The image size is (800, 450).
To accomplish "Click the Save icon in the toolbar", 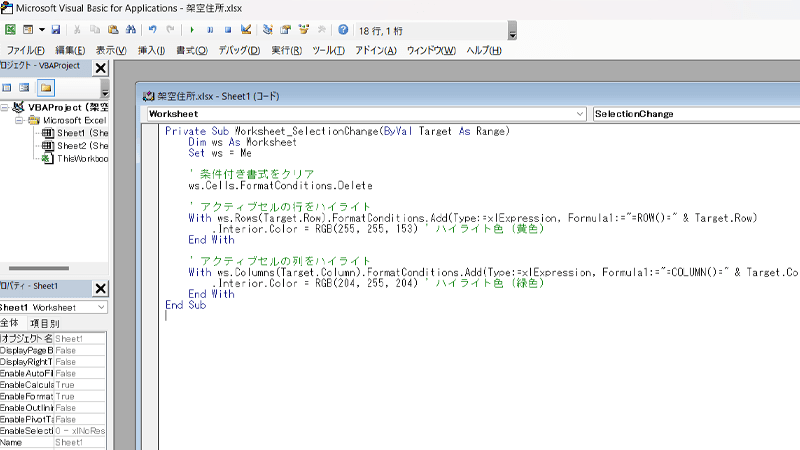I will pos(55,30).
